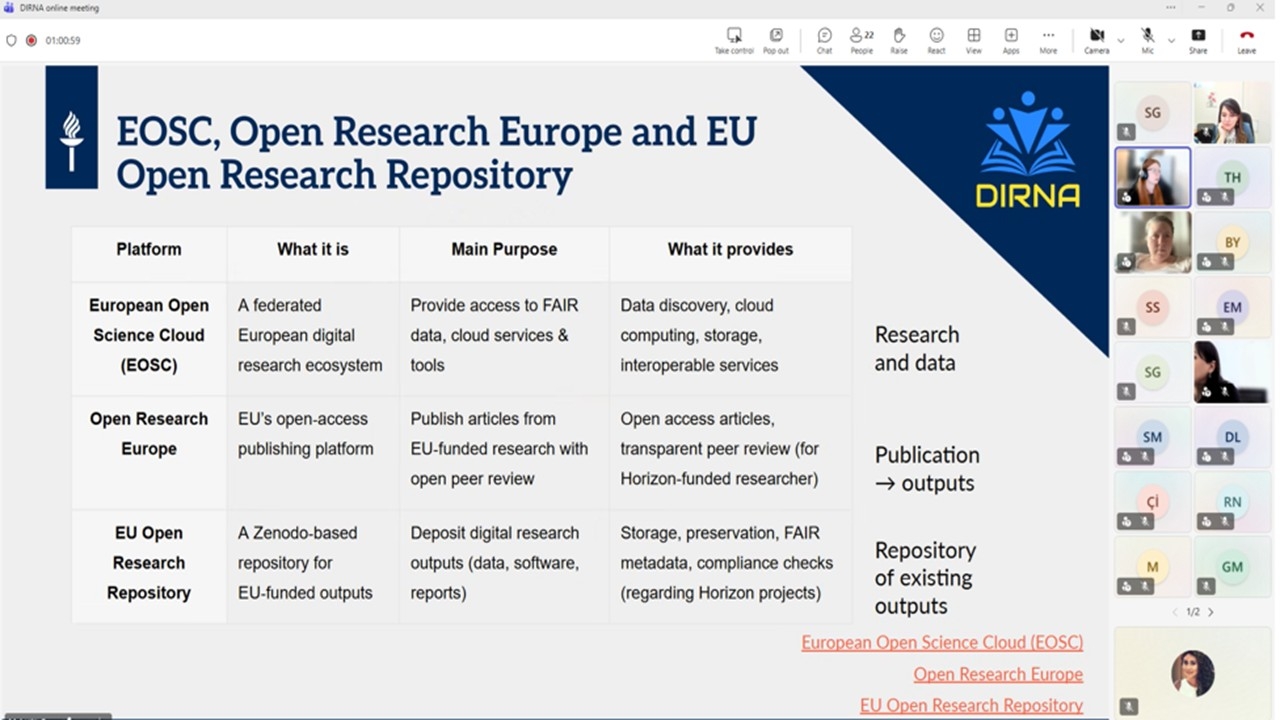
Task: Click the Take control button
Action: tap(734, 39)
